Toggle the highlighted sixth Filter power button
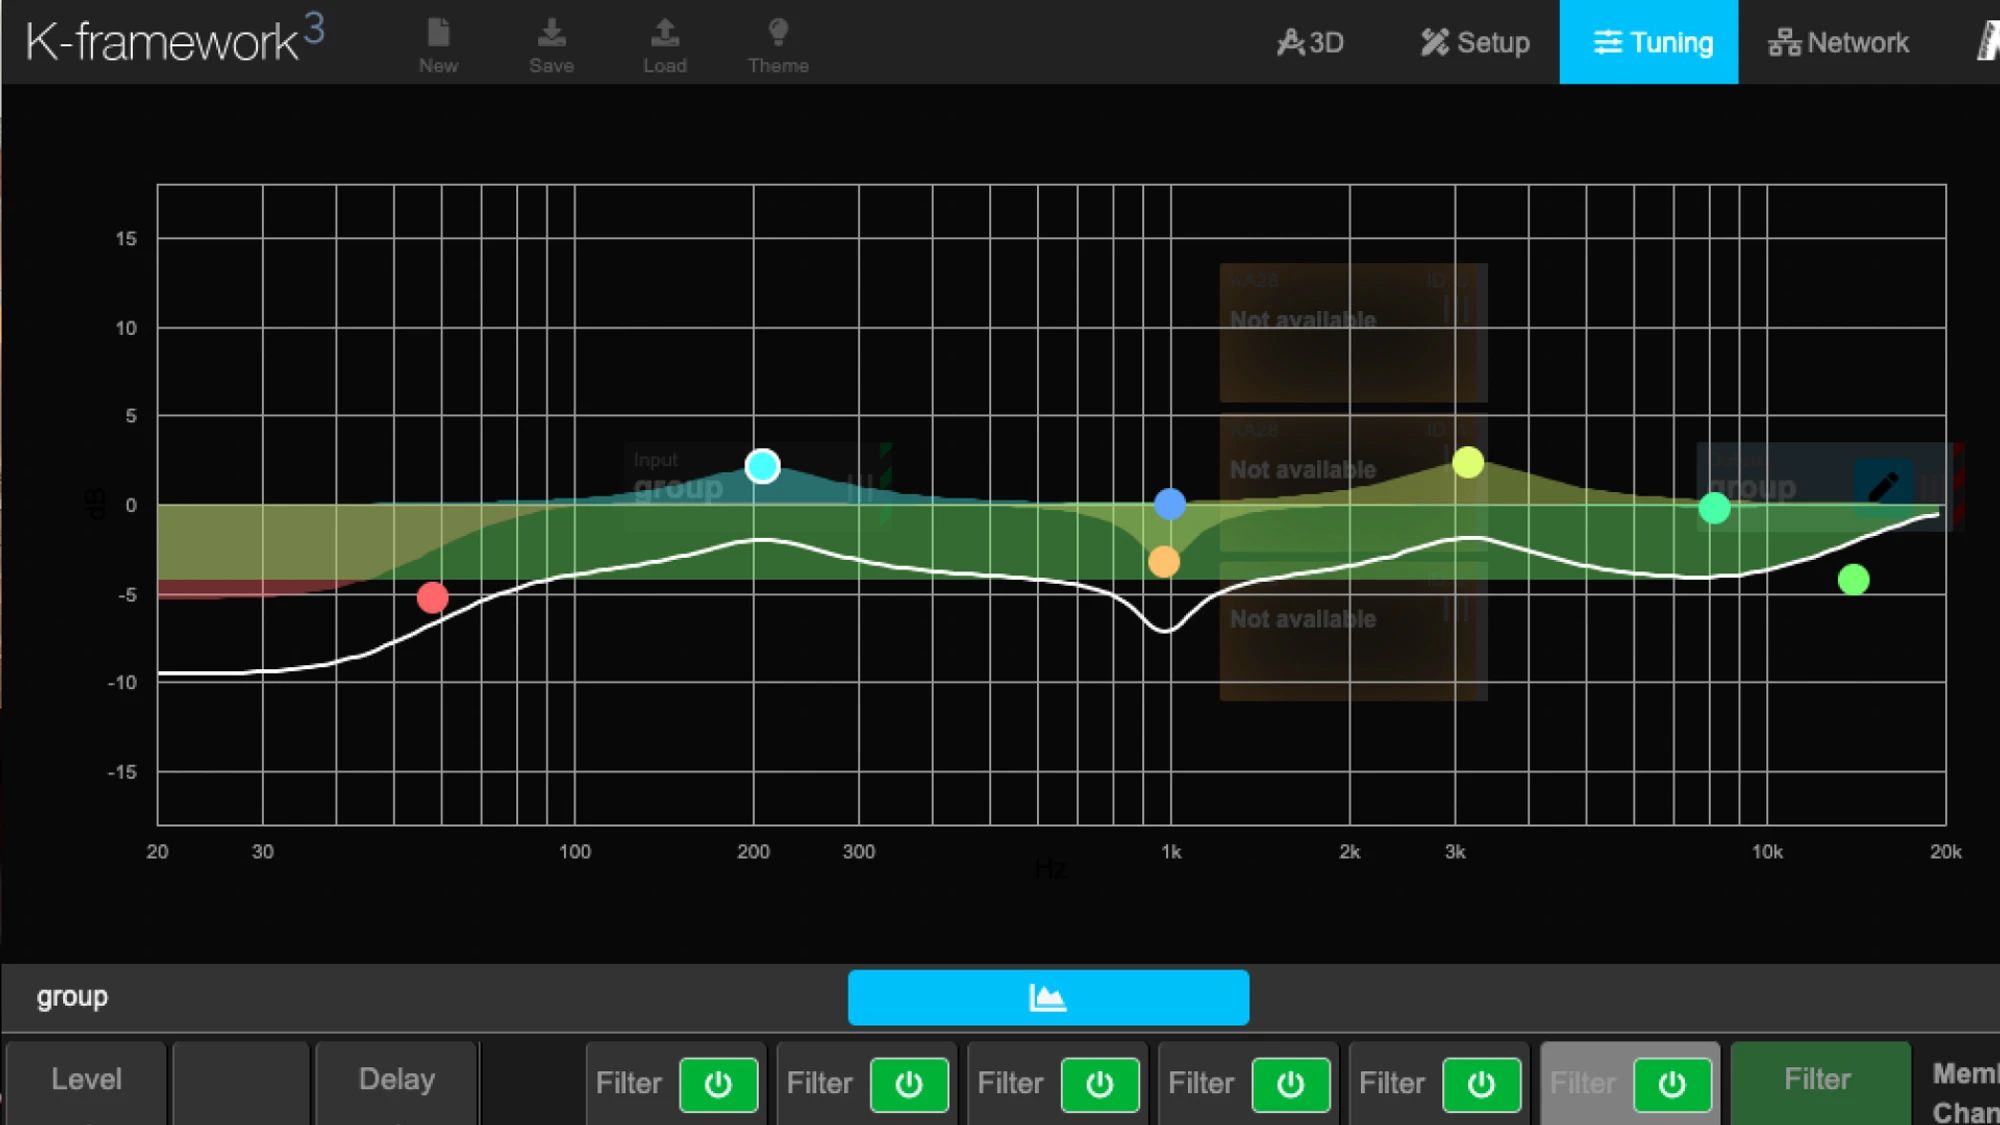The height and width of the screenshot is (1125, 2000). 1672,1084
